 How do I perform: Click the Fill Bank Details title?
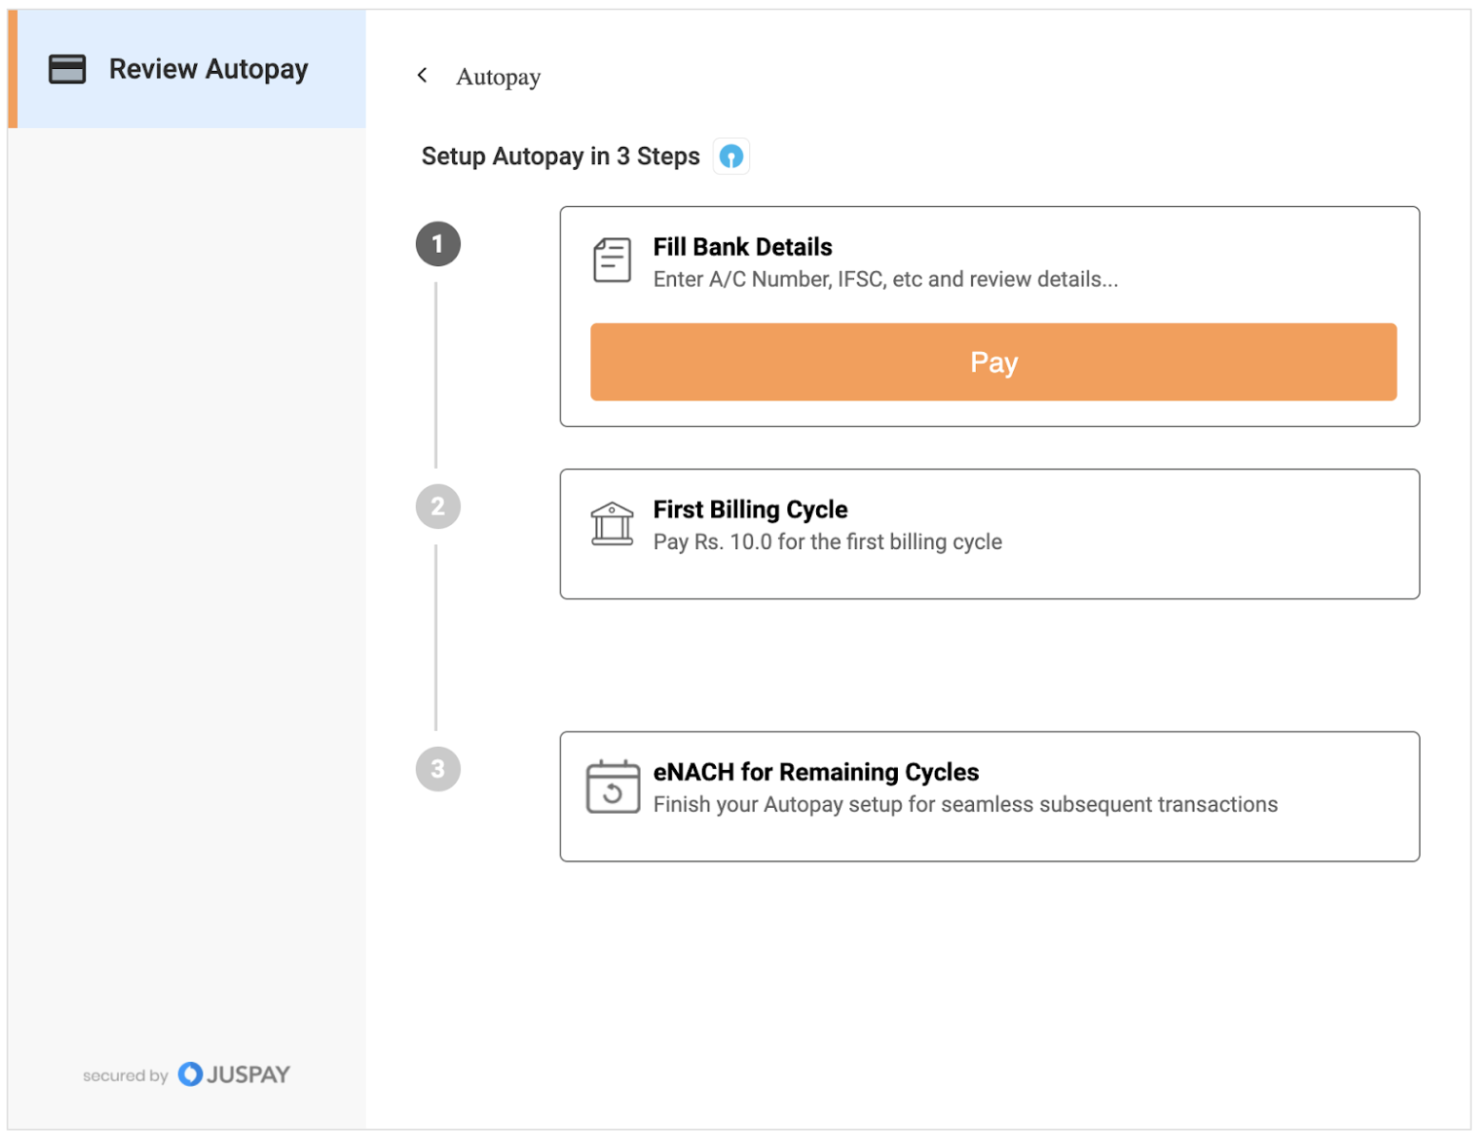click(x=742, y=247)
